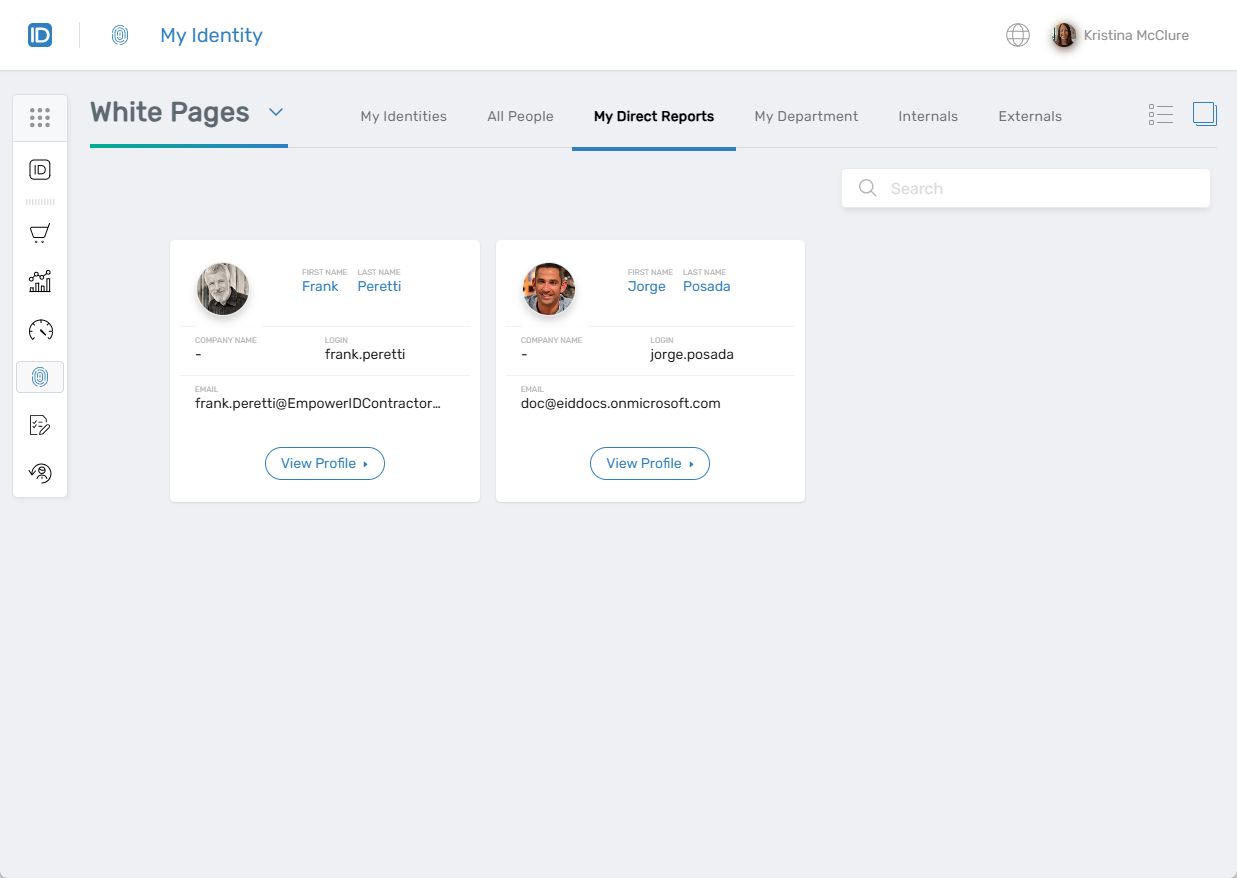Switch to the All People tab
Viewport: 1237px width, 878px height.
(x=520, y=116)
